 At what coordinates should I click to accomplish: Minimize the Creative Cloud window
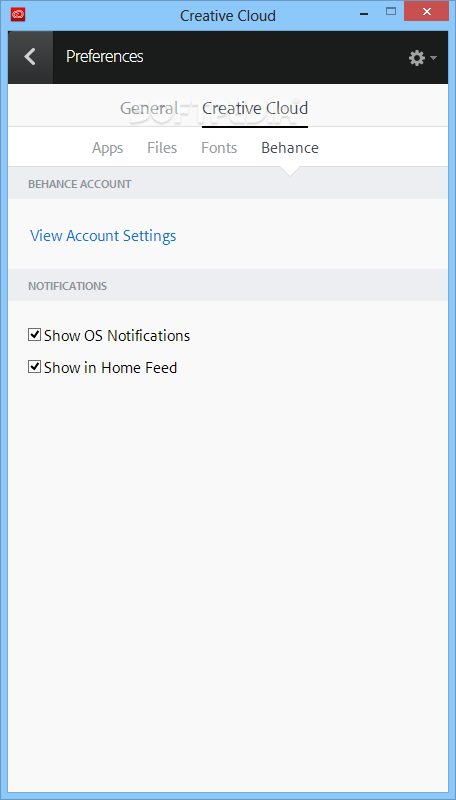tap(364, 14)
